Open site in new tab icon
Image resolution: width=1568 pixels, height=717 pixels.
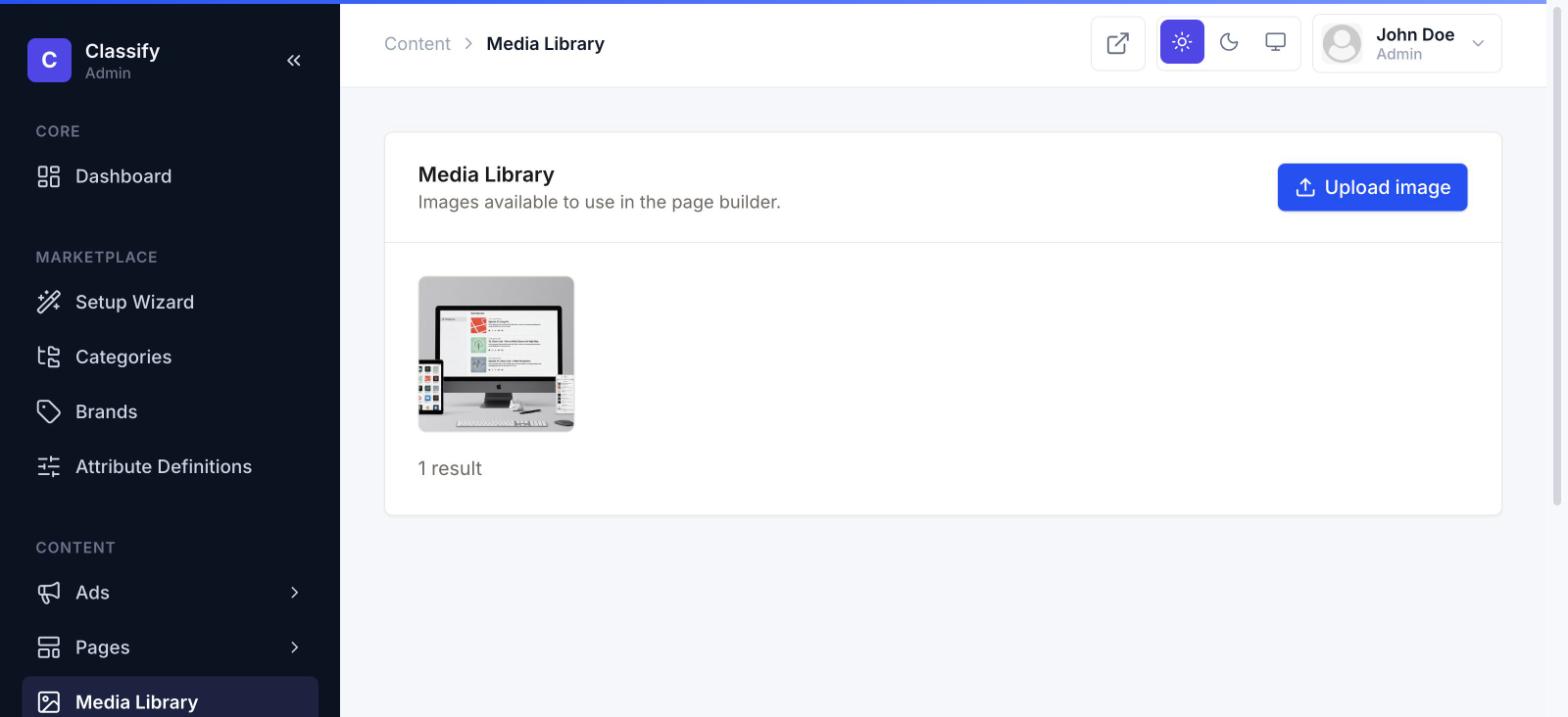[1118, 43]
